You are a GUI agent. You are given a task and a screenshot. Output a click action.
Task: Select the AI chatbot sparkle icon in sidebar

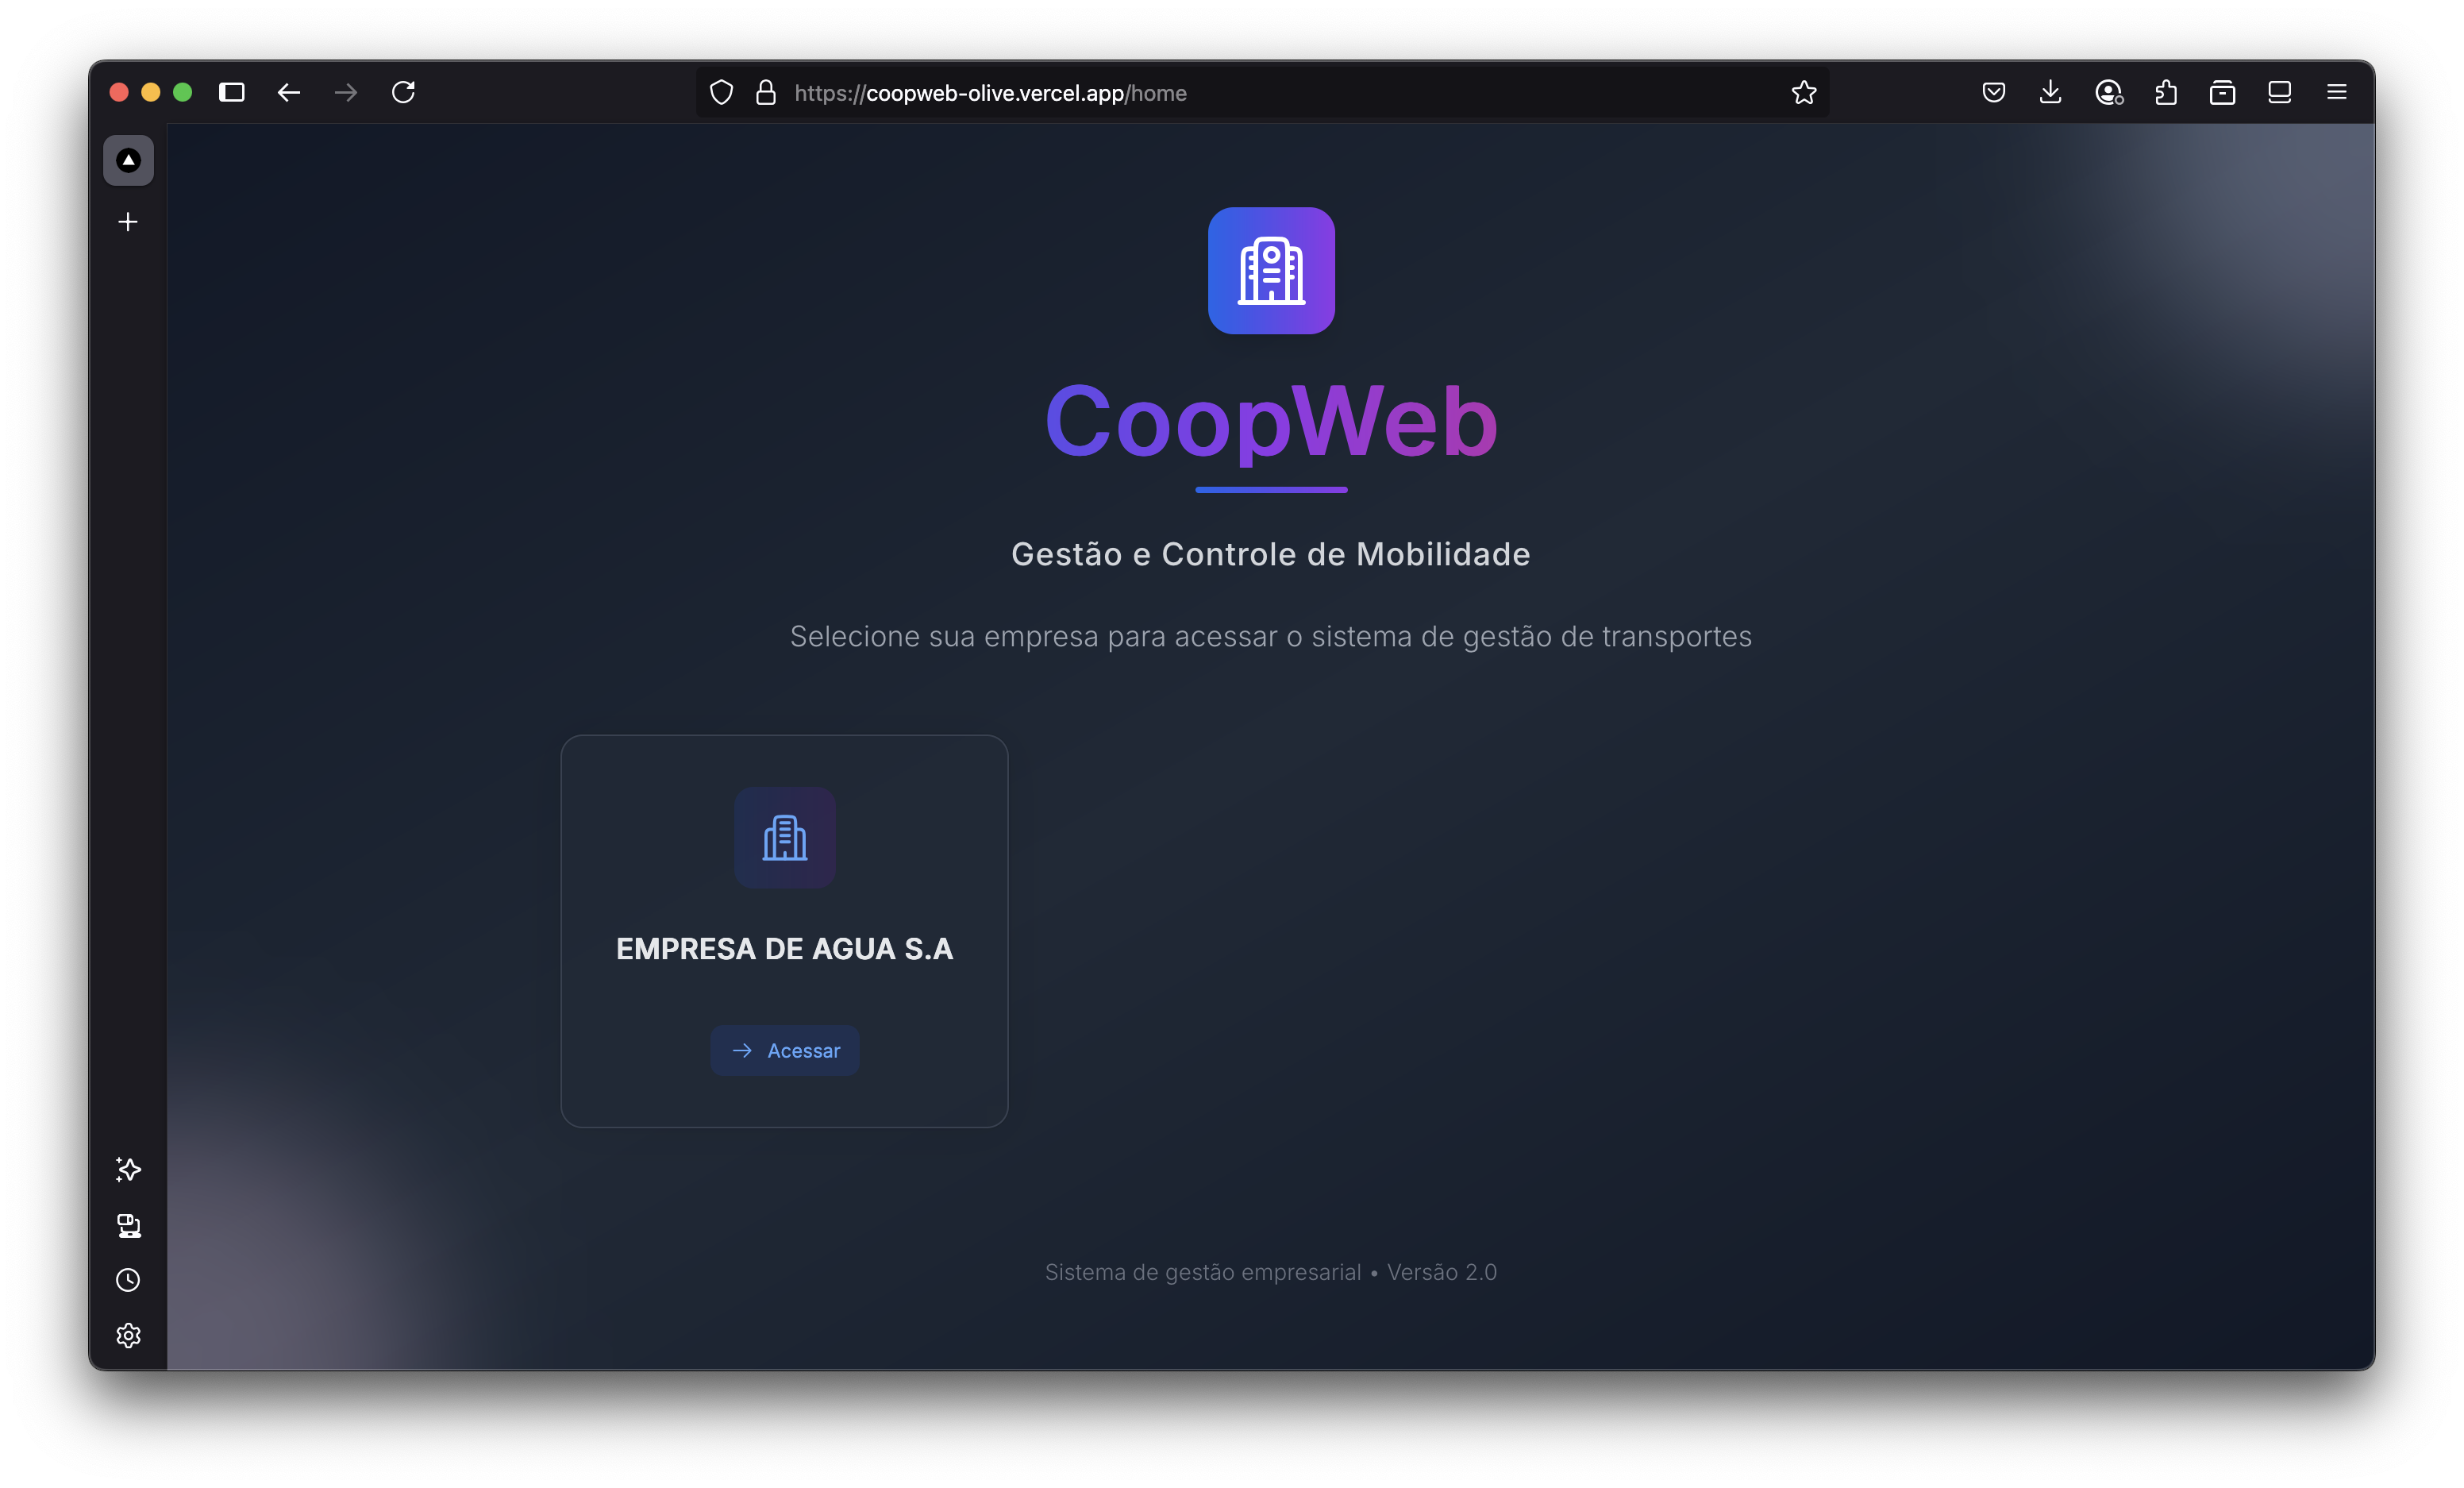click(128, 1170)
